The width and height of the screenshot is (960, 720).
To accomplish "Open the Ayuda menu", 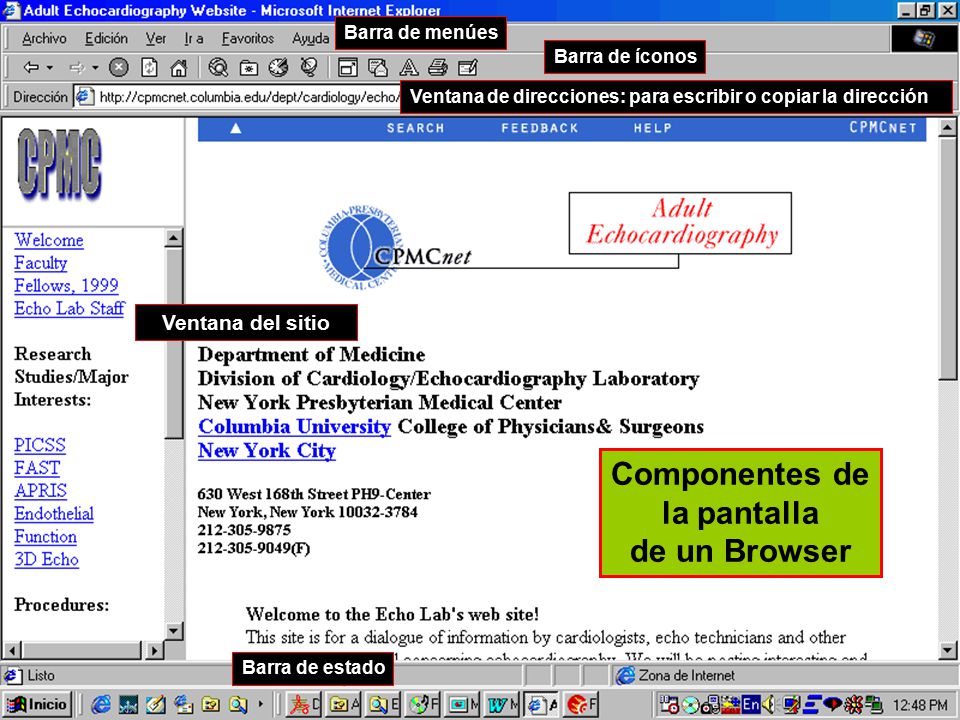I will point(310,39).
